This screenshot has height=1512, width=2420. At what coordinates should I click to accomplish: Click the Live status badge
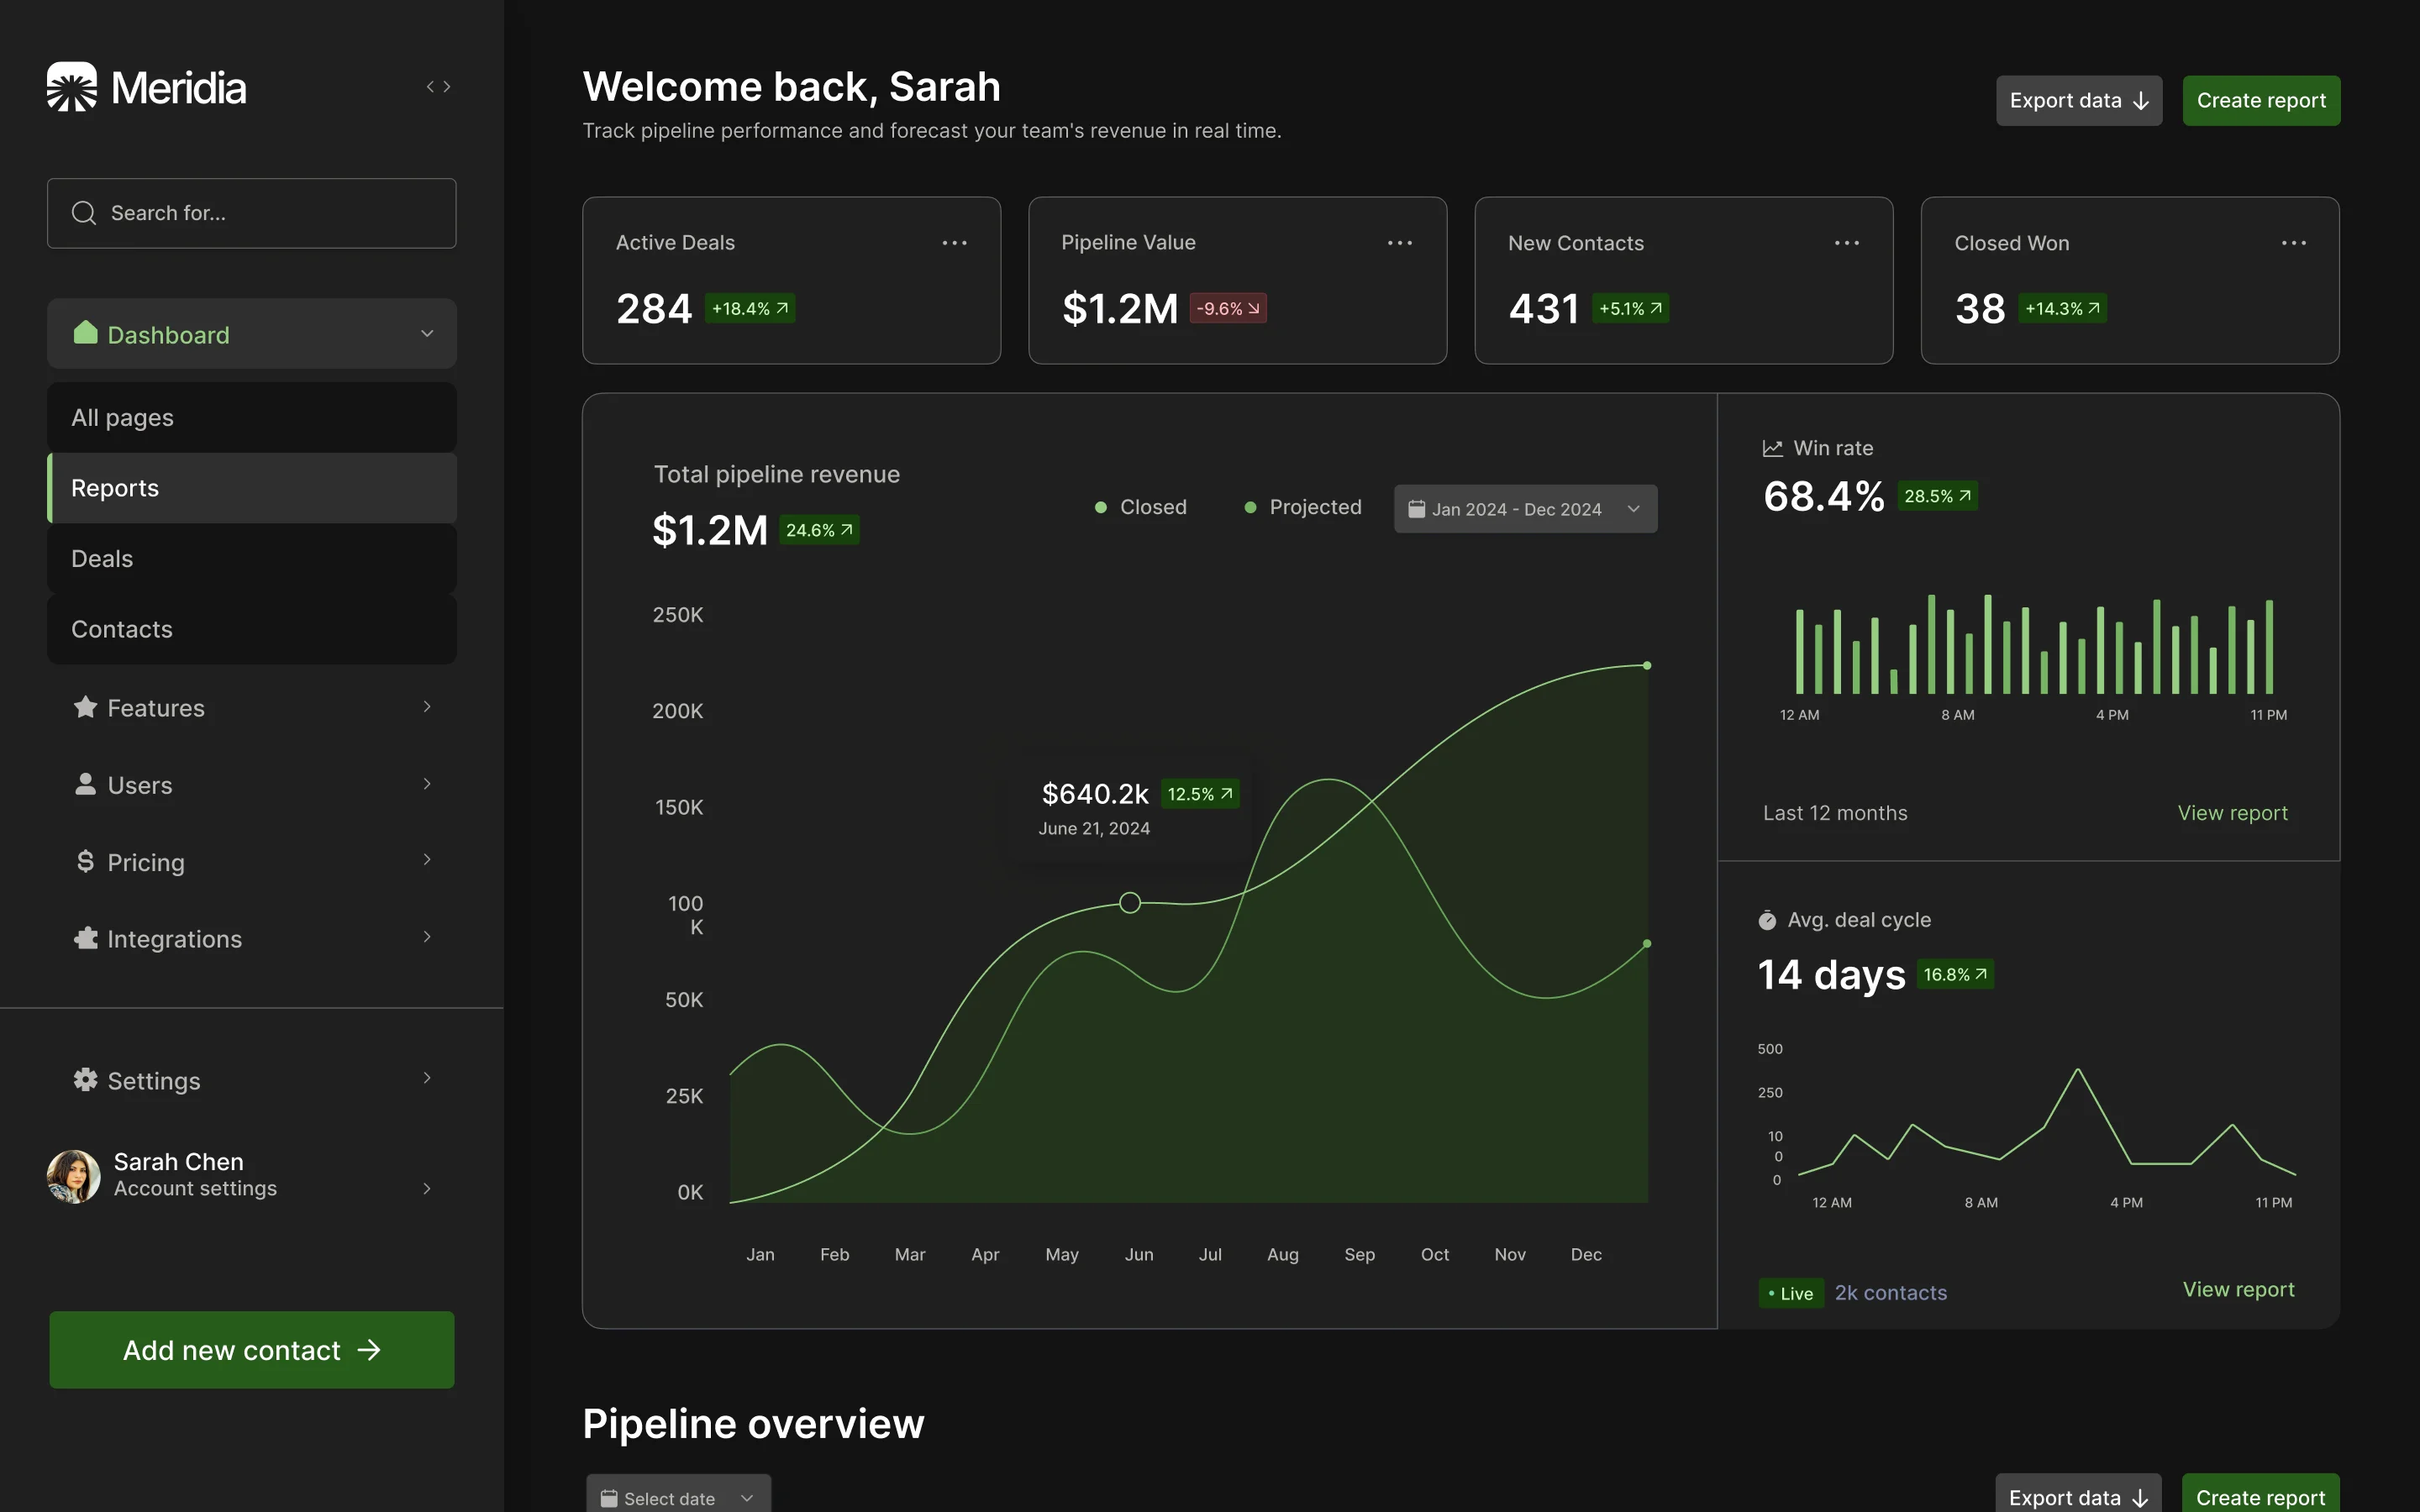1791,1293
